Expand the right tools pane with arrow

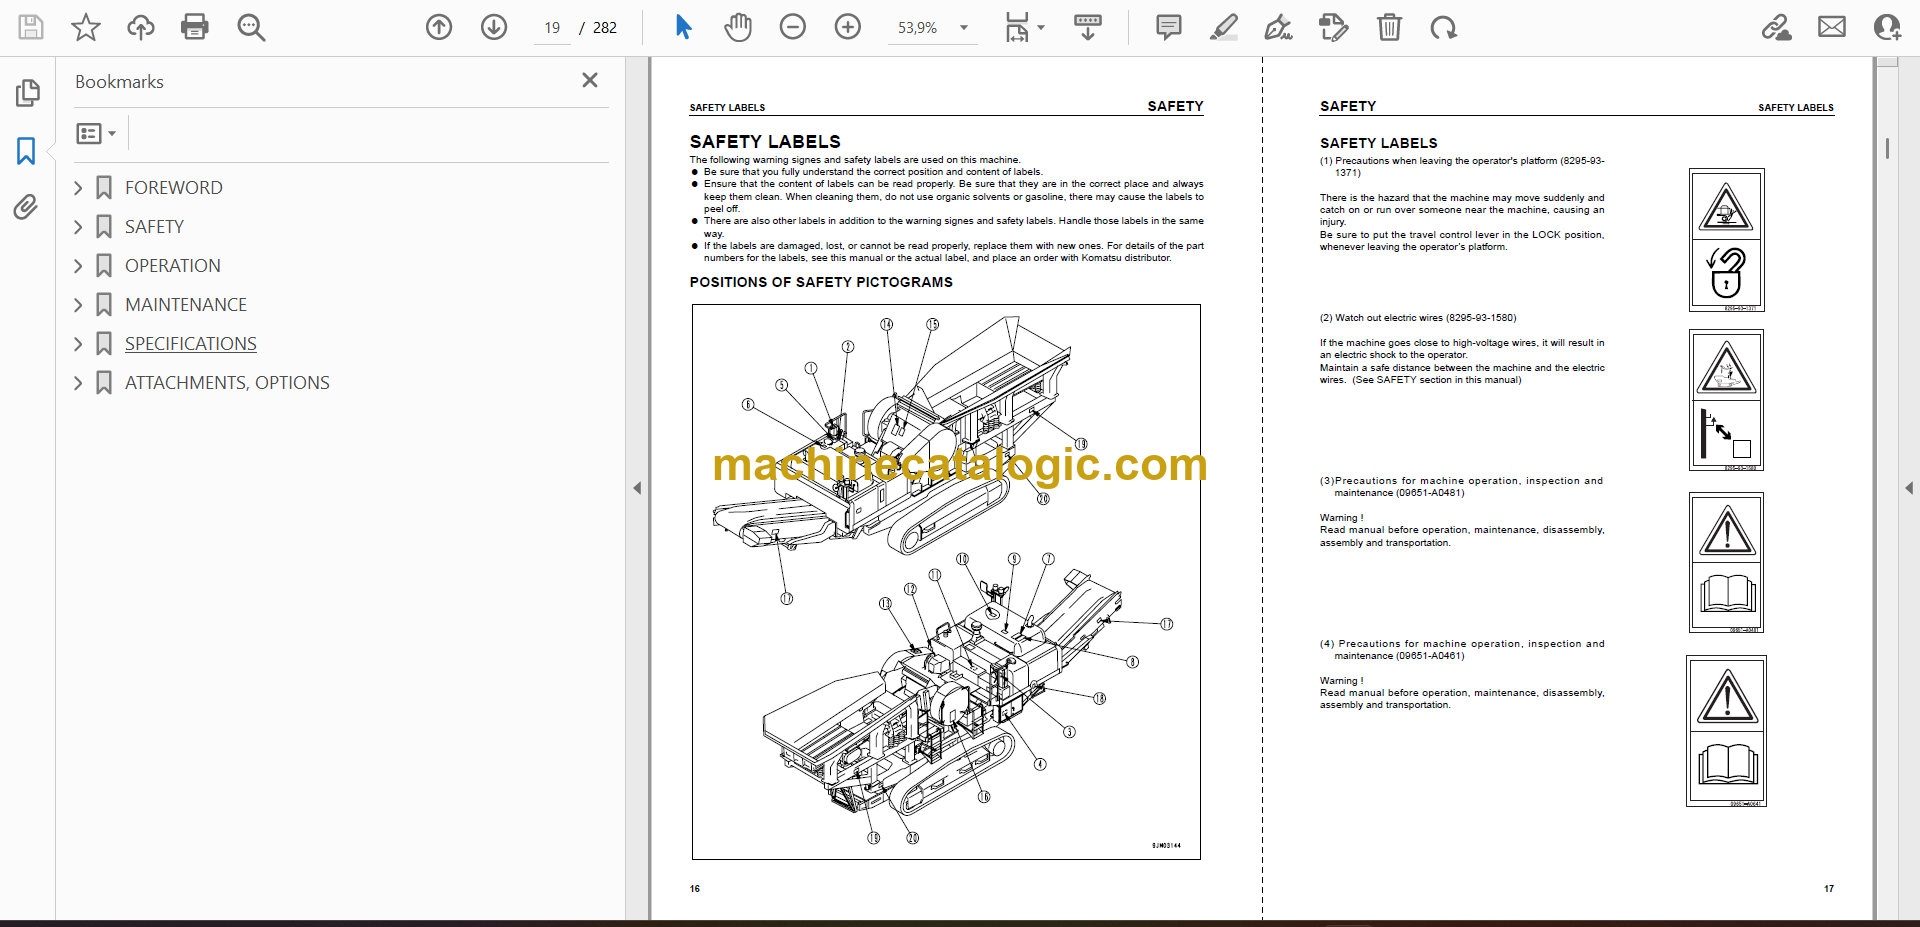(1909, 488)
